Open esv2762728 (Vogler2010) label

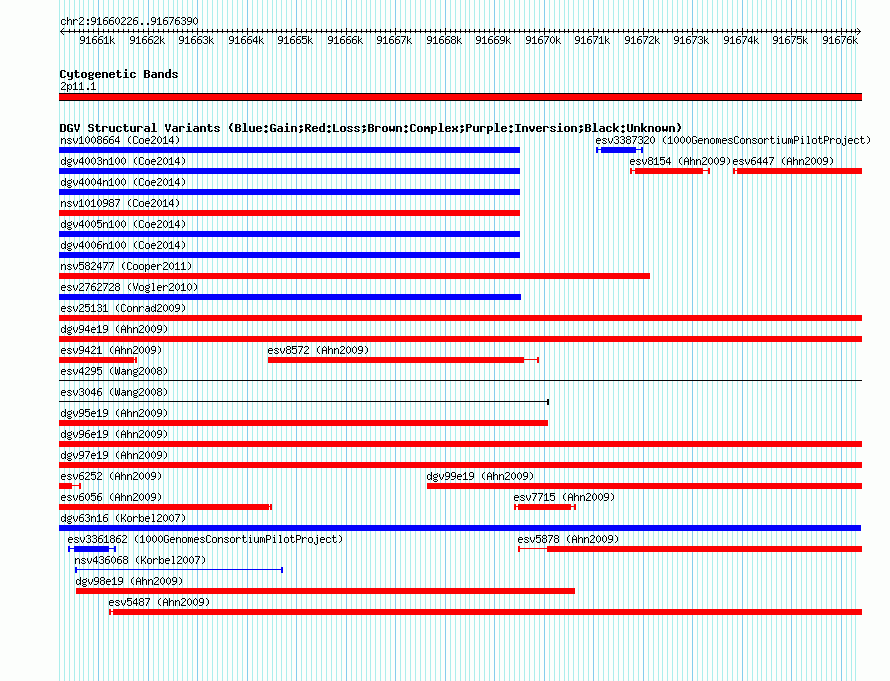(129, 287)
